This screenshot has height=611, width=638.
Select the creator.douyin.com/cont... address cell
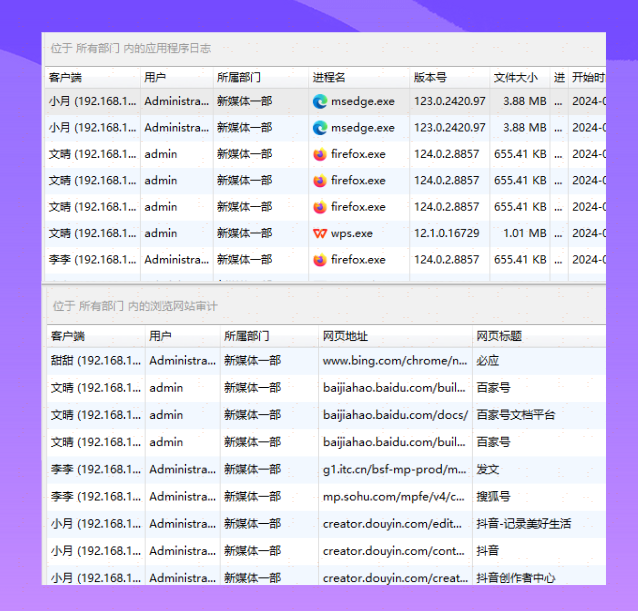point(395,551)
